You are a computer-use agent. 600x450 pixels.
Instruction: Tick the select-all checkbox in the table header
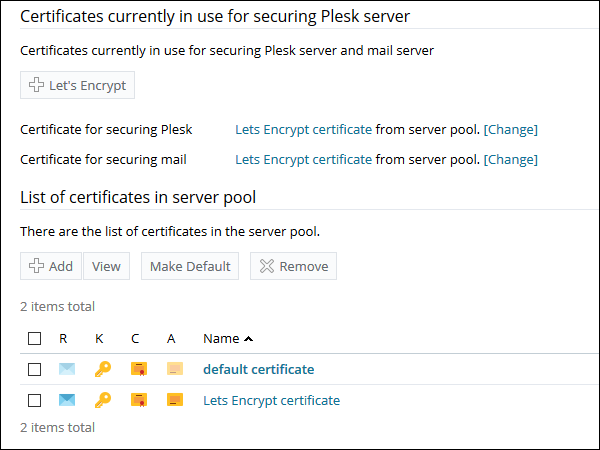click(x=34, y=338)
